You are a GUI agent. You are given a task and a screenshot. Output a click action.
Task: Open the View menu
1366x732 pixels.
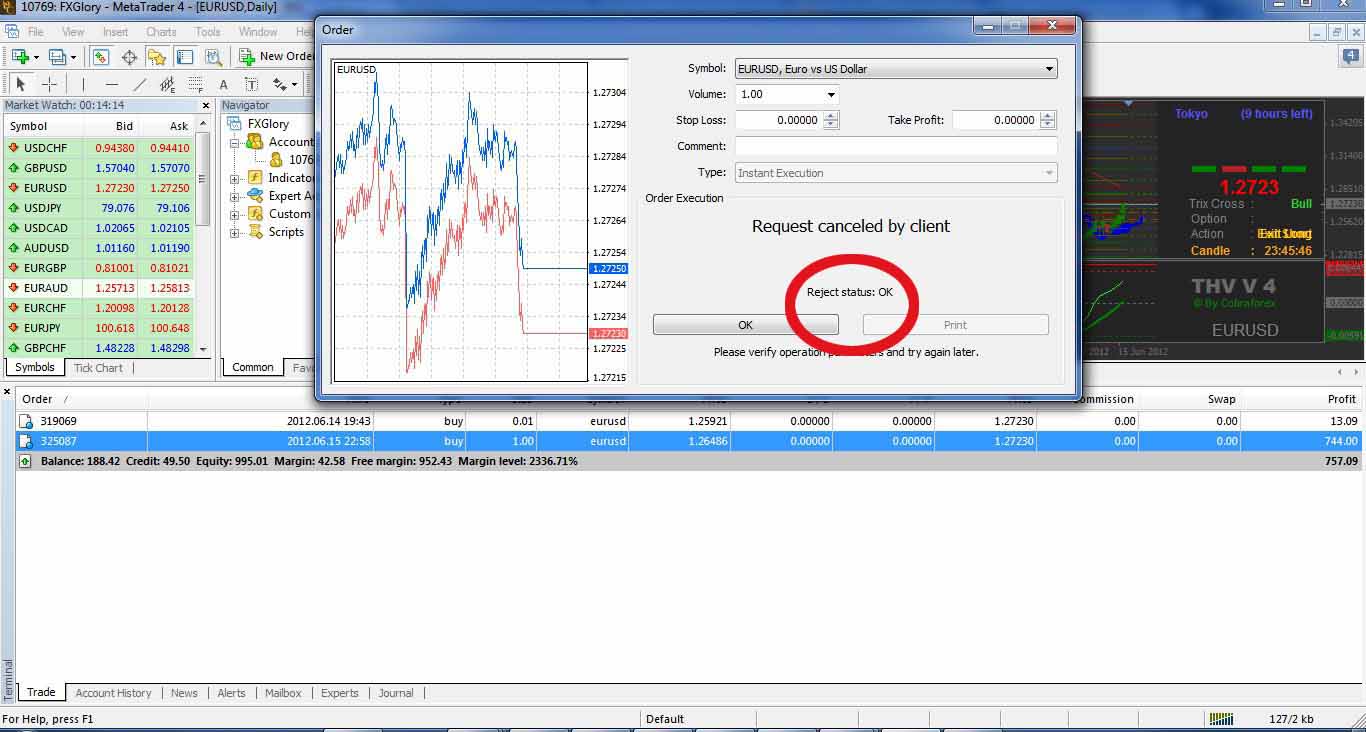pyautogui.click(x=73, y=32)
